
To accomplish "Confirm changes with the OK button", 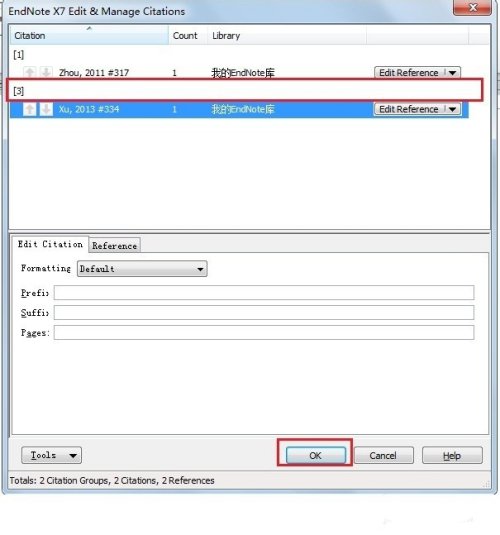I will pyautogui.click(x=316, y=456).
